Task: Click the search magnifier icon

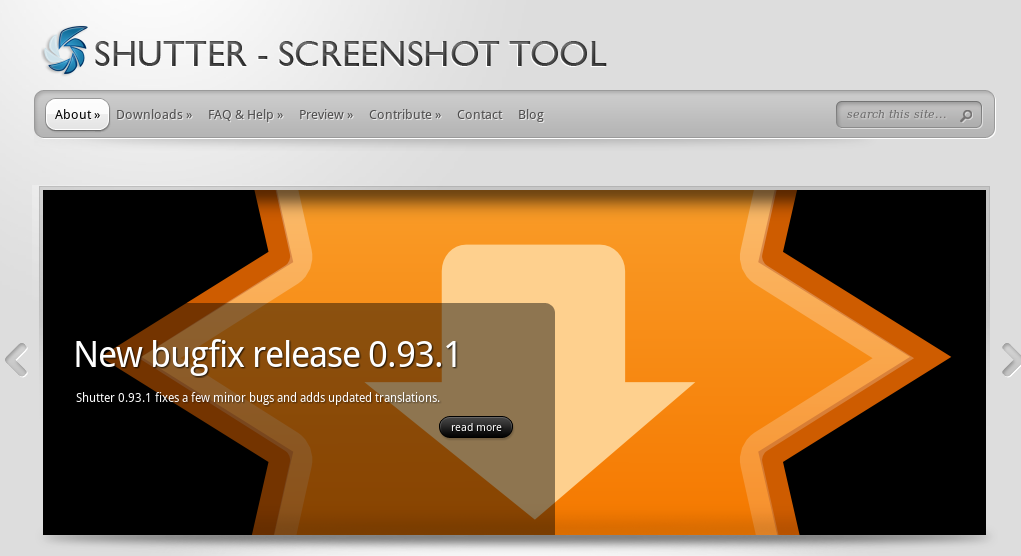Action: tap(966, 115)
